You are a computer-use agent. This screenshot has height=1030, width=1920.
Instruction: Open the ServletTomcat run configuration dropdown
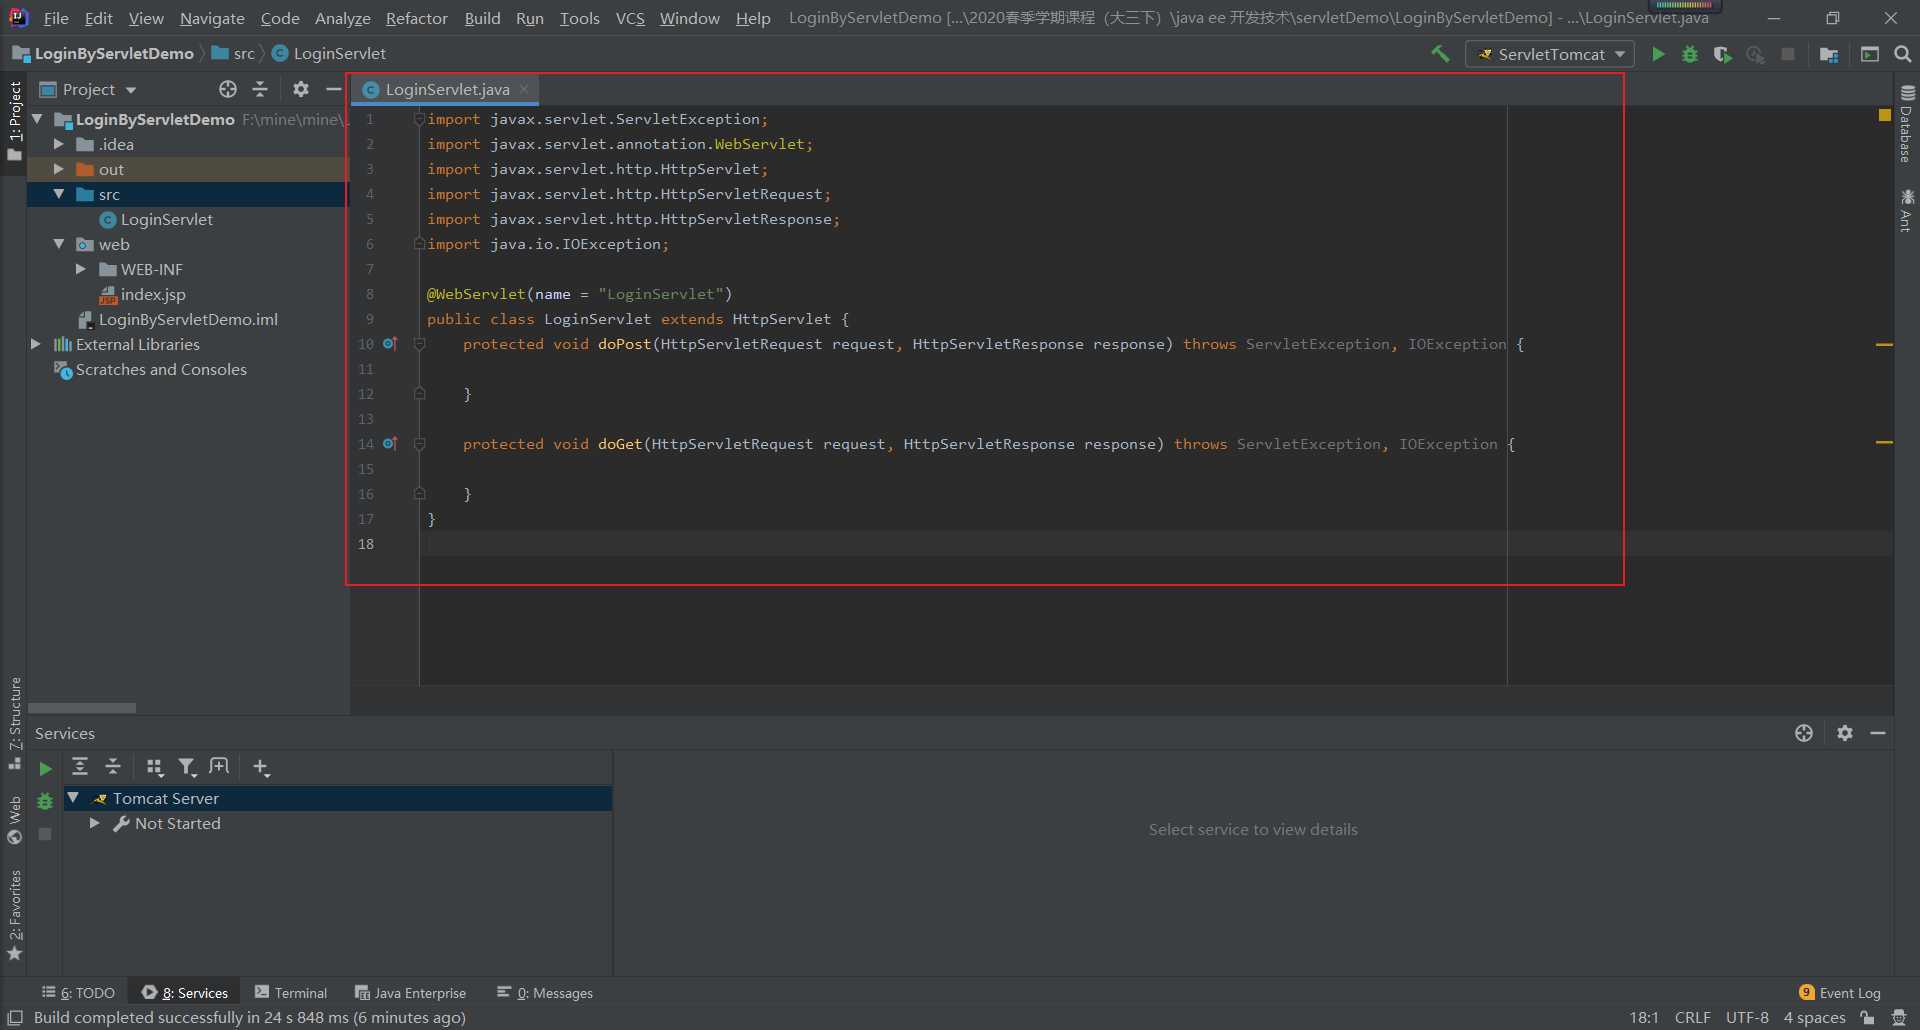click(1549, 54)
